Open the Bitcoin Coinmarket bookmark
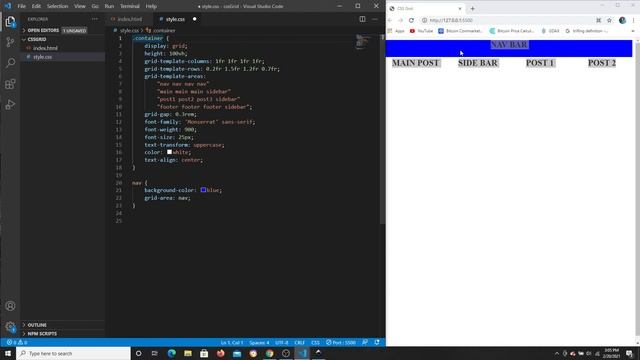The width and height of the screenshot is (640, 360). pyautogui.click(x=460, y=31)
